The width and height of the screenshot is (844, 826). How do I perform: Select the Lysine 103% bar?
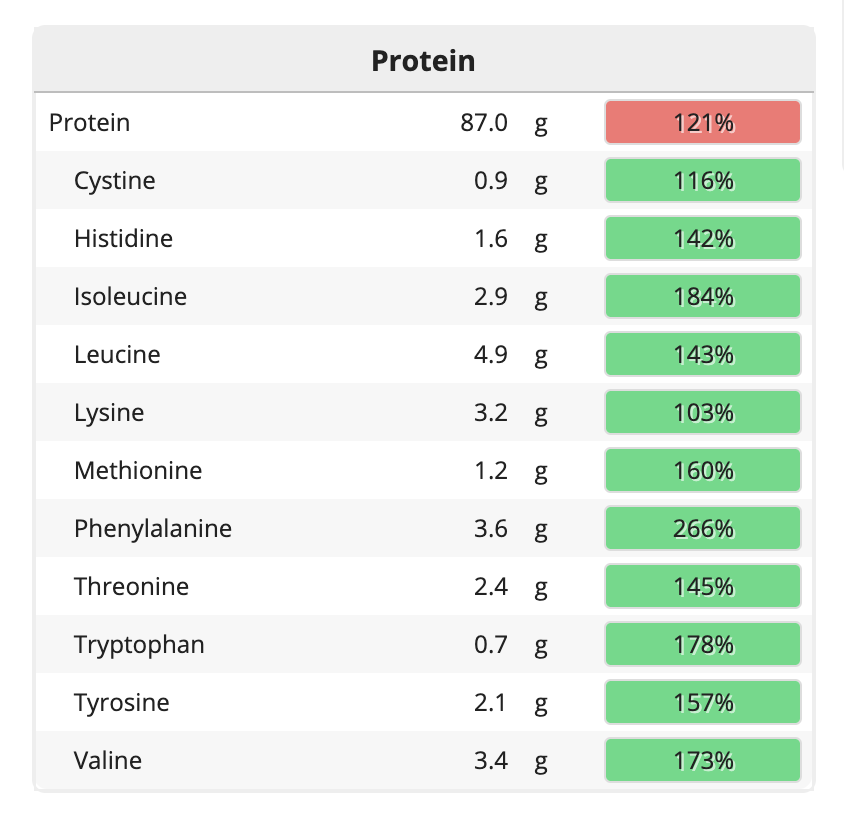pyautogui.click(x=702, y=413)
